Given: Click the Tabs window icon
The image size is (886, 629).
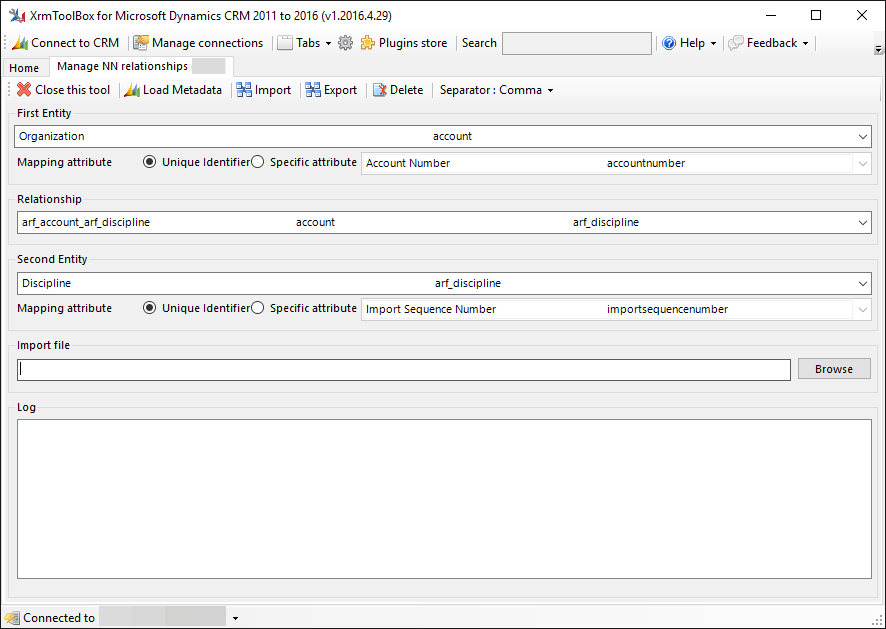Looking at the screenshot, I should pyautogui.click(x=285, y=43).
